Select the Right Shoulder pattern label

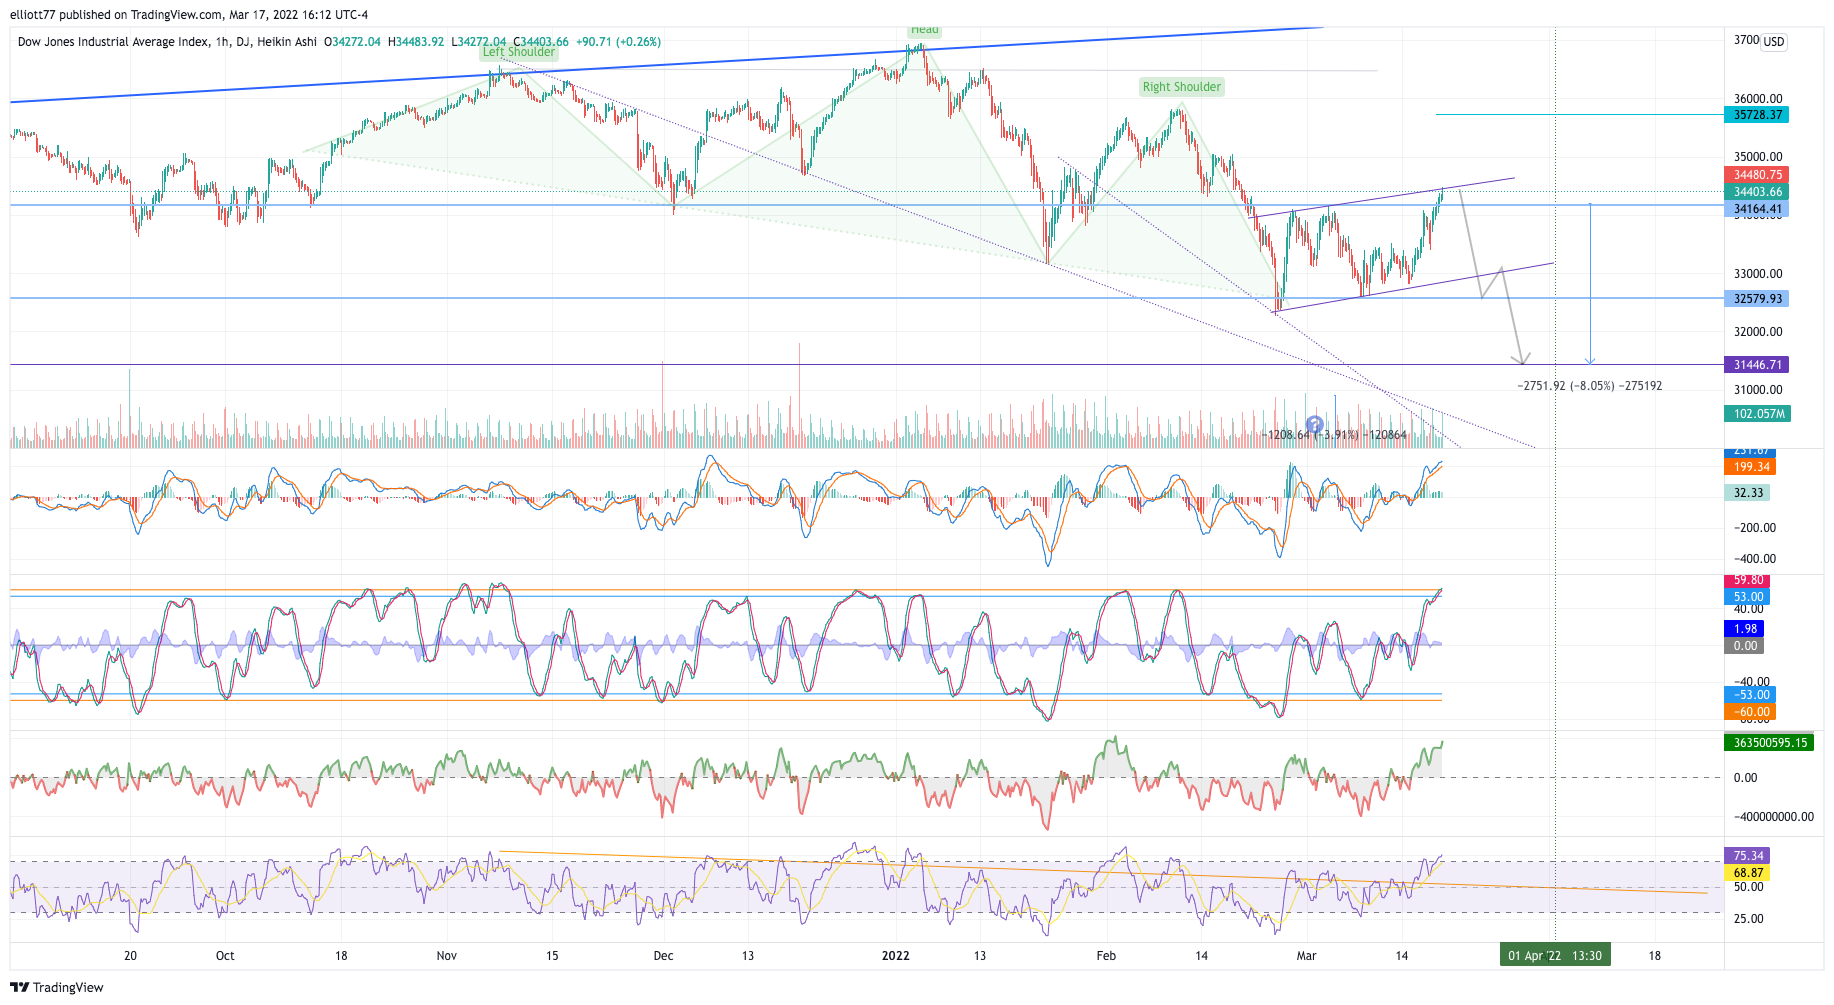tap(1182, 87)
